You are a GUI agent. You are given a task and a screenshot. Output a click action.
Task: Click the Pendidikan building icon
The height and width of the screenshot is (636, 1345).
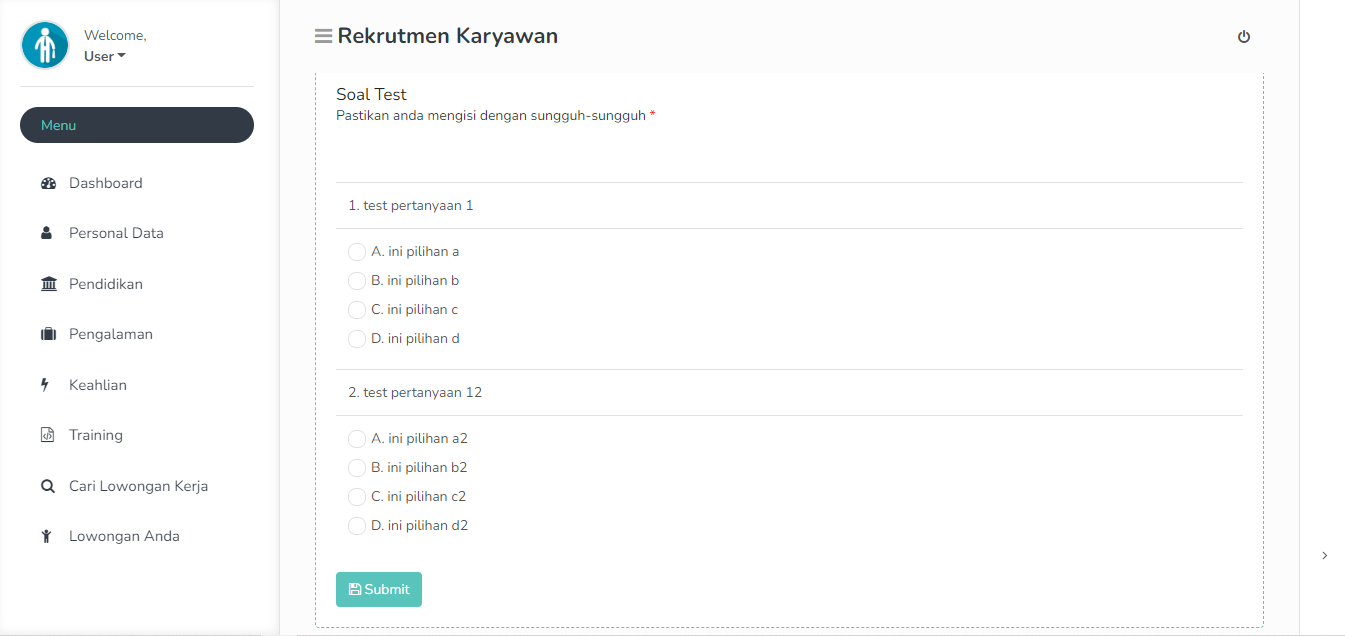click(48, 284)
